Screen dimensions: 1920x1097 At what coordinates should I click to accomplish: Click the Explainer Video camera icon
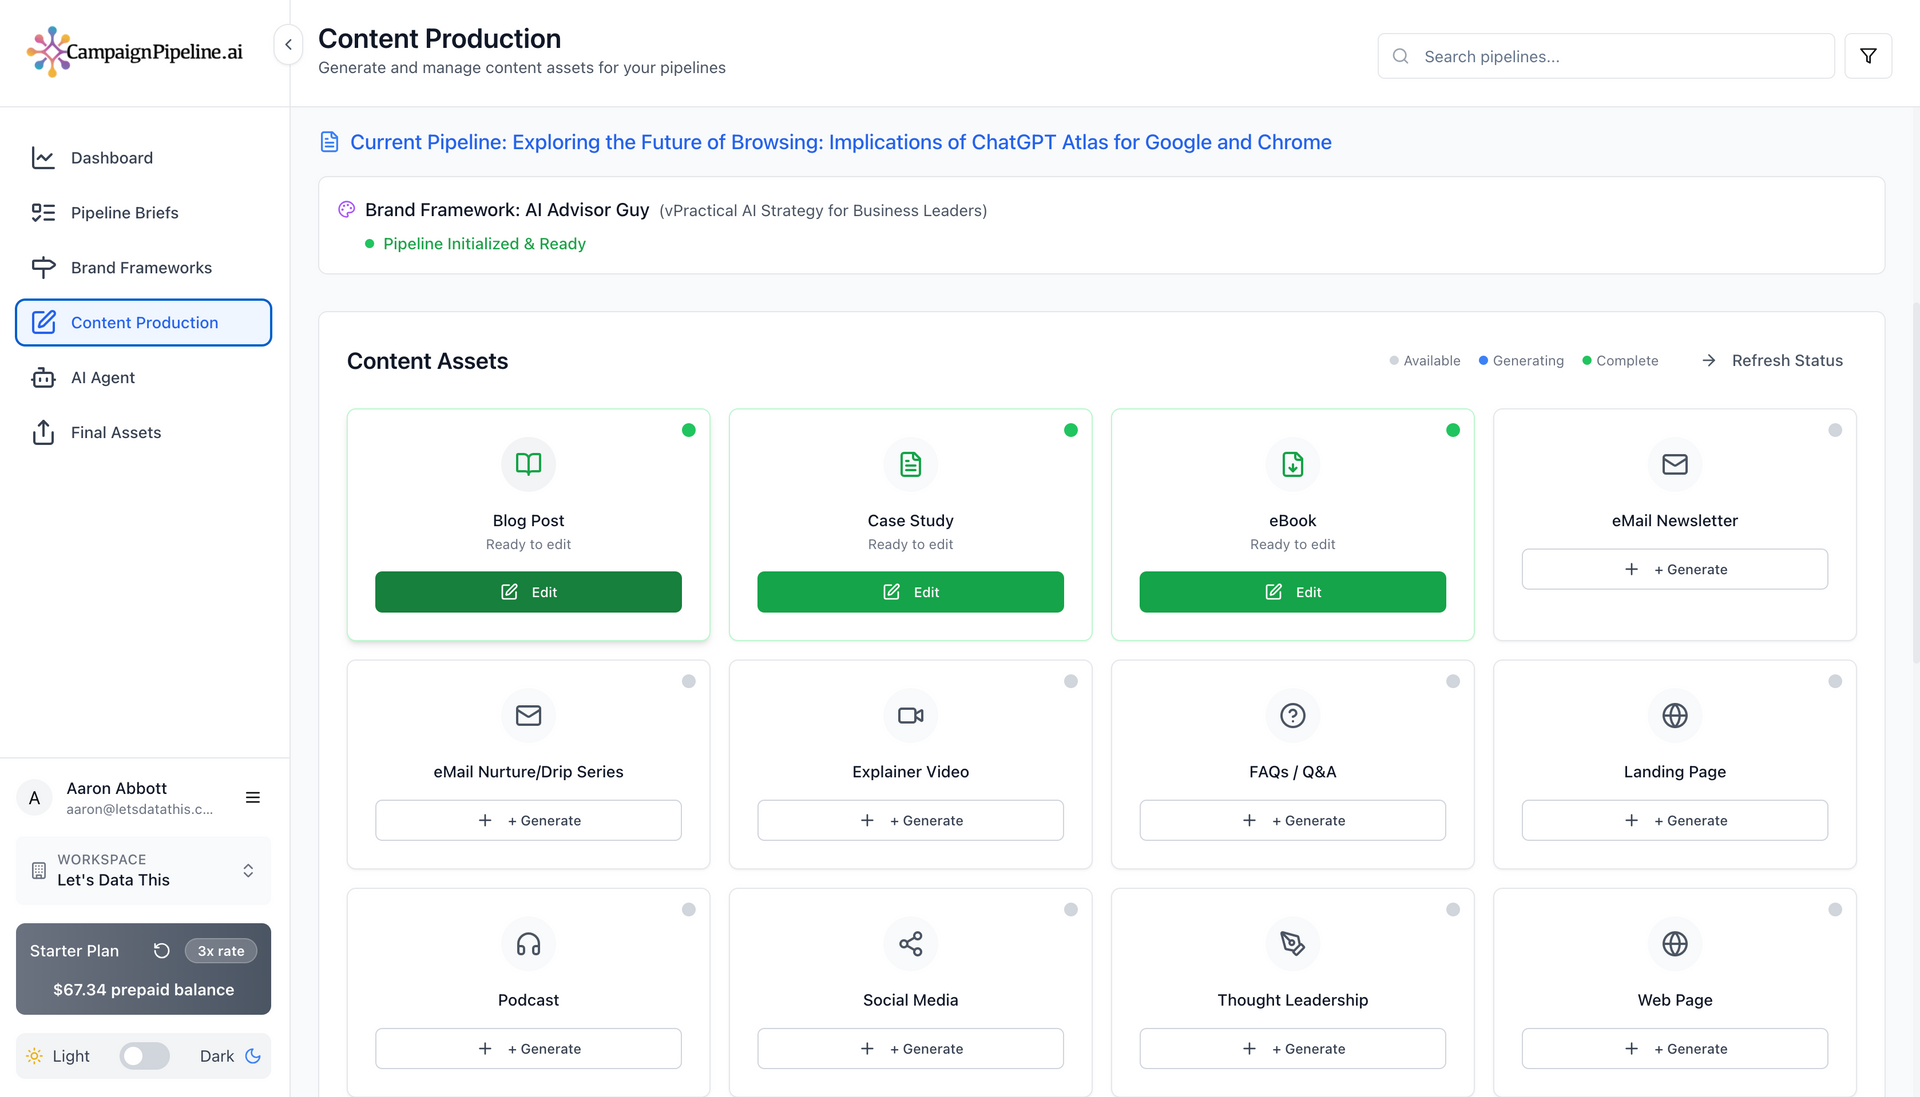[x=910, y=715]
